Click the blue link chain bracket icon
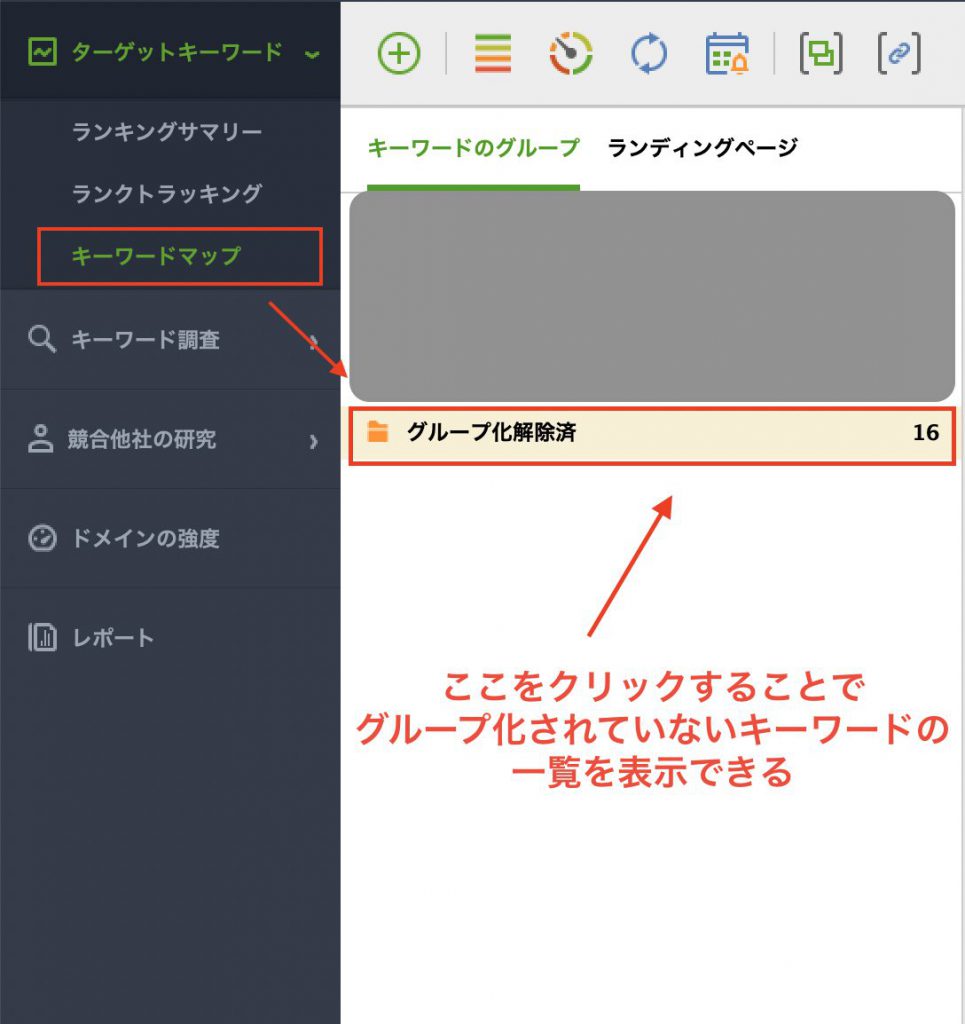Image resolution: width=965 pixels, height=1024 pixels. 899,53
